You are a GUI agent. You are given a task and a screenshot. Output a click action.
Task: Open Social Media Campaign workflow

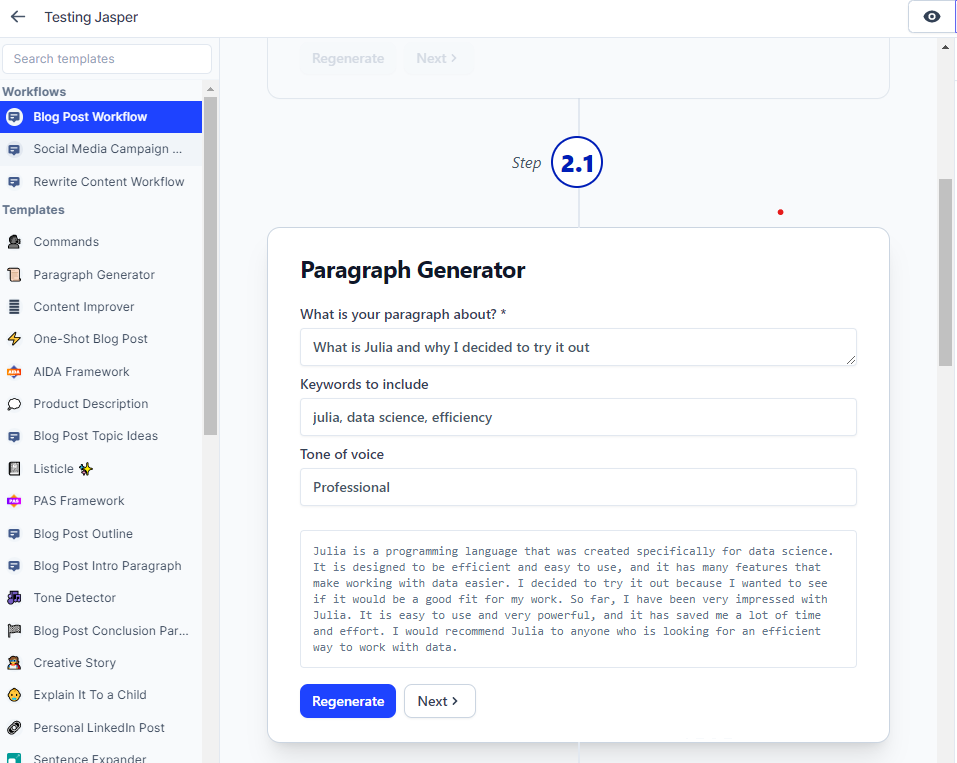coord(101,149)
